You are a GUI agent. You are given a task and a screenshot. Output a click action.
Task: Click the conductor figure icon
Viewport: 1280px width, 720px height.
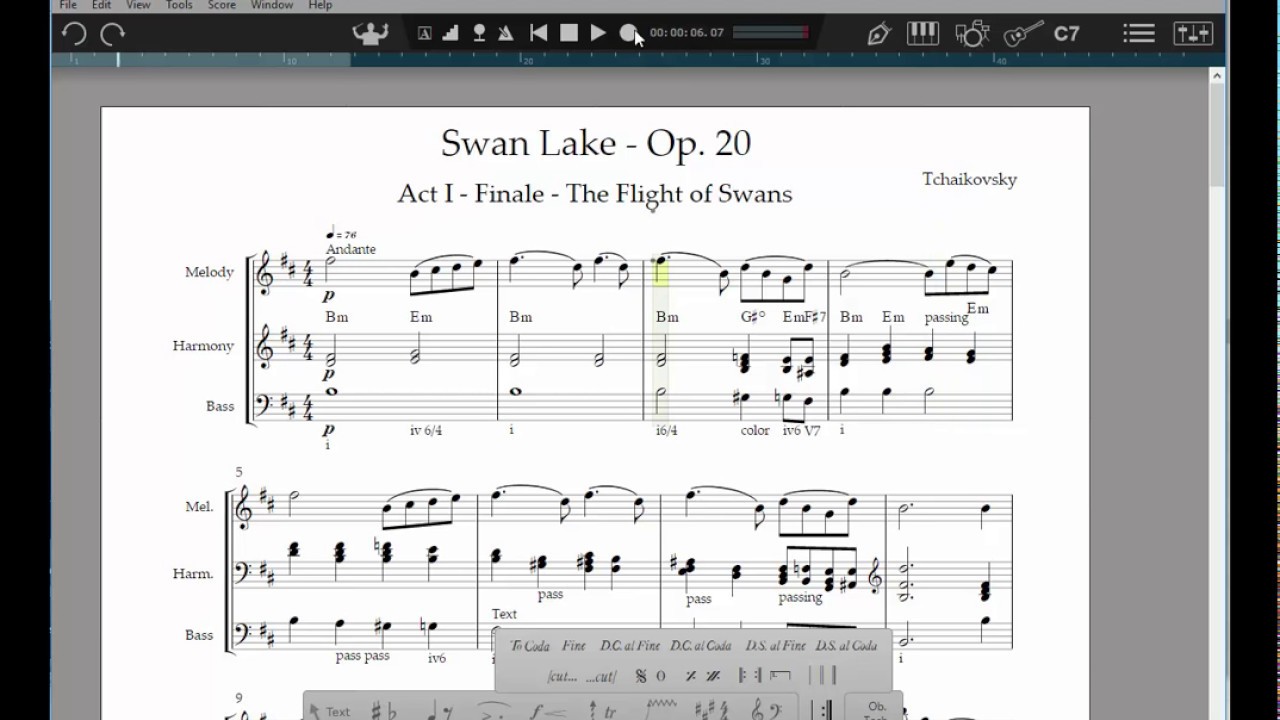coord(371,33)
